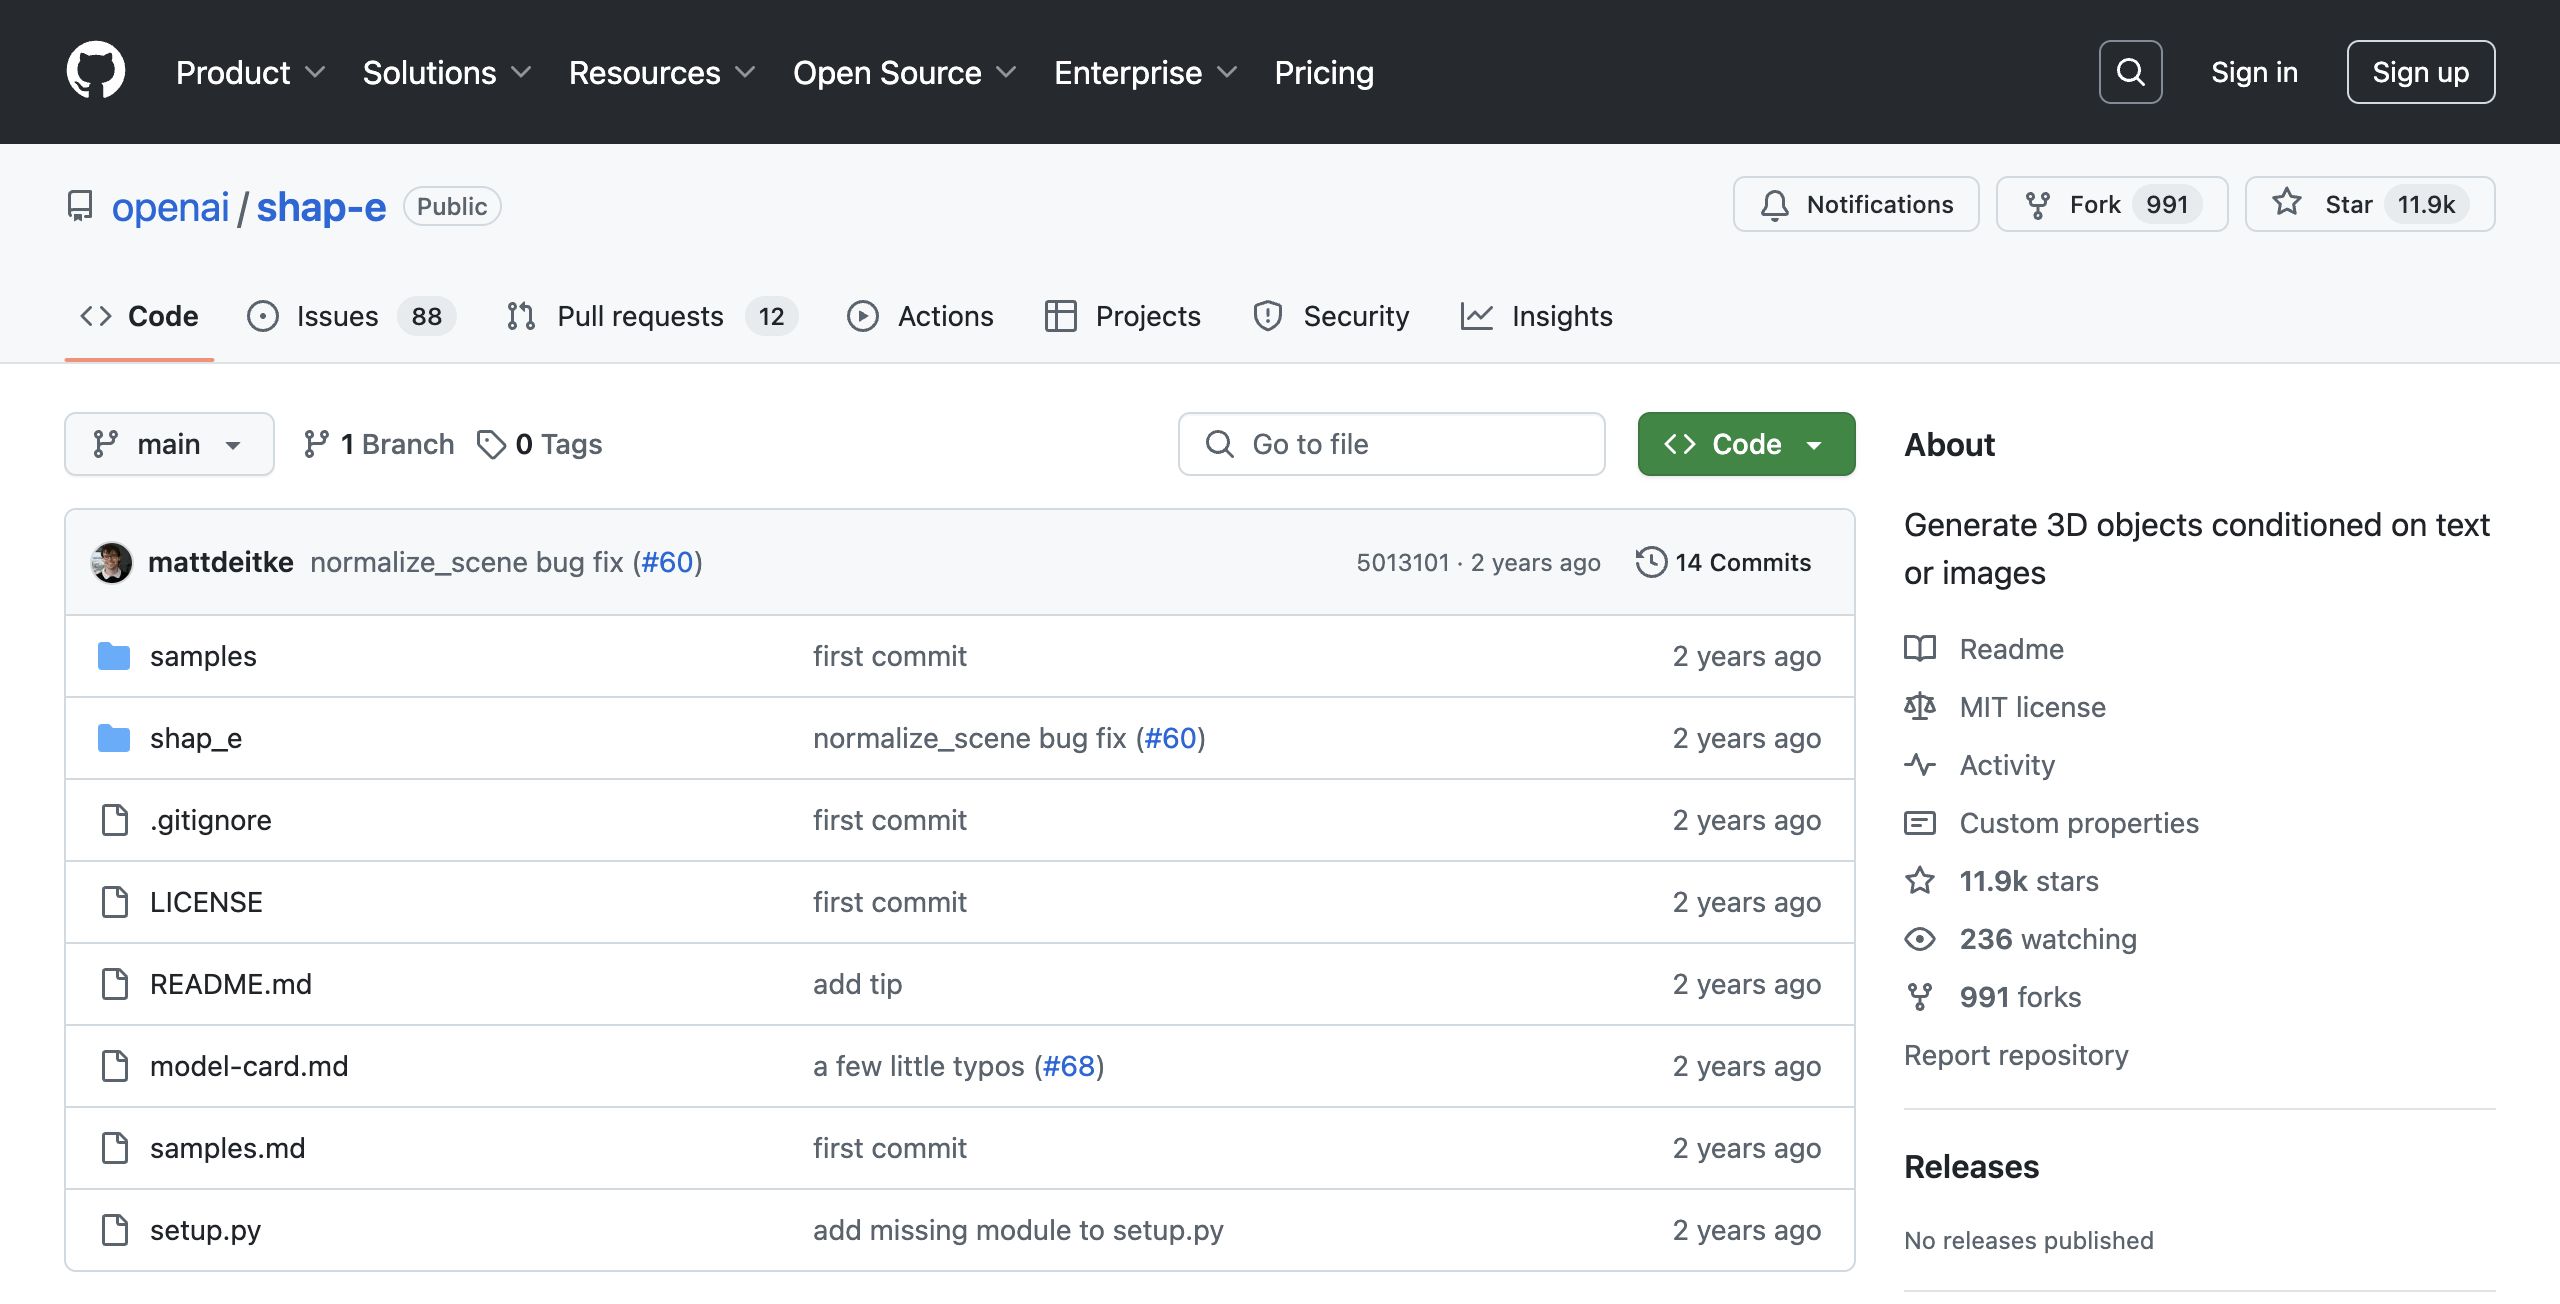Click the GitHub logo home icon
The width and height of the screenshot is (2560, 1304).
96,71
